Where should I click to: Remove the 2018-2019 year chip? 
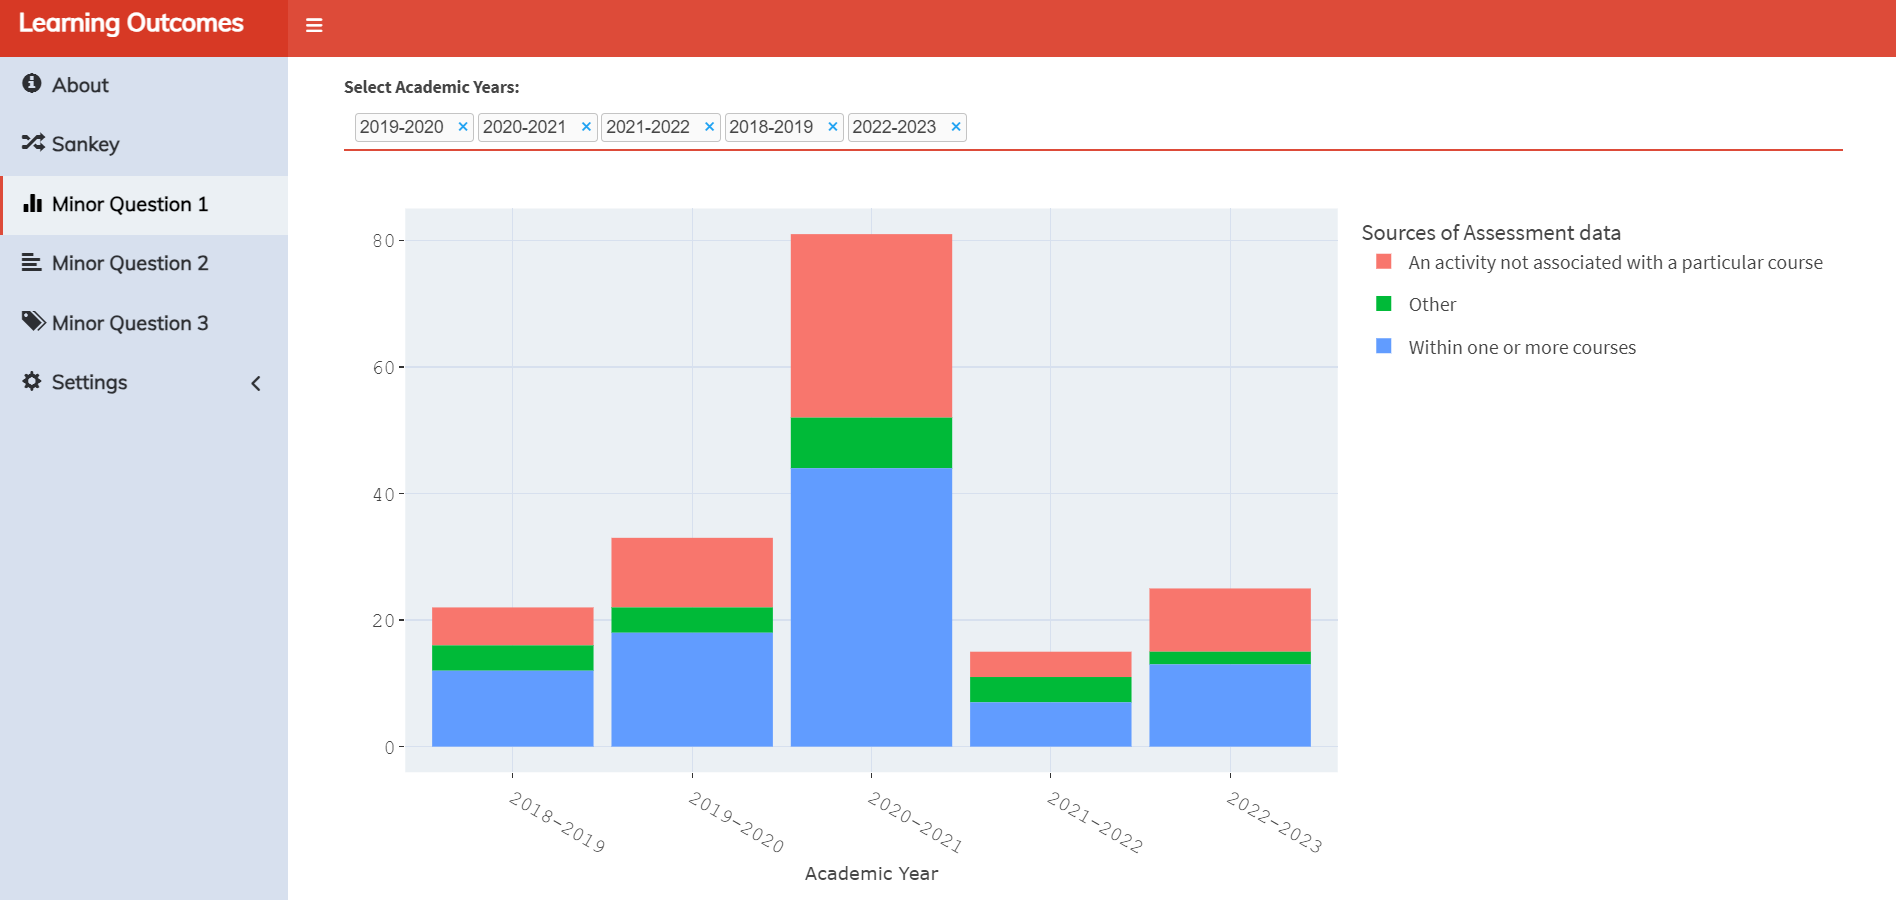click(832, 127)
